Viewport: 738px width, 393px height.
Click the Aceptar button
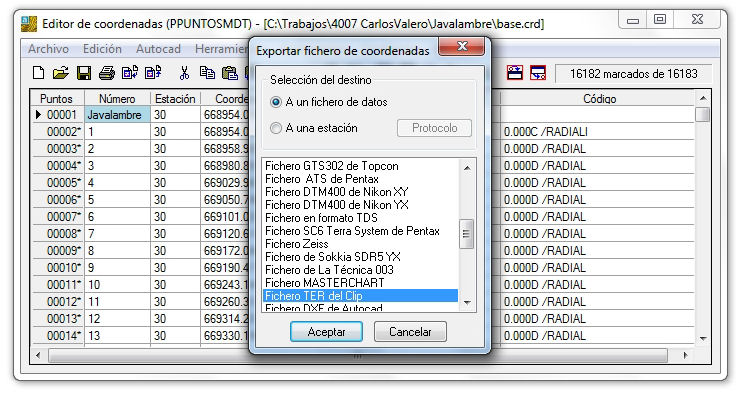click(x=326, y=332)
